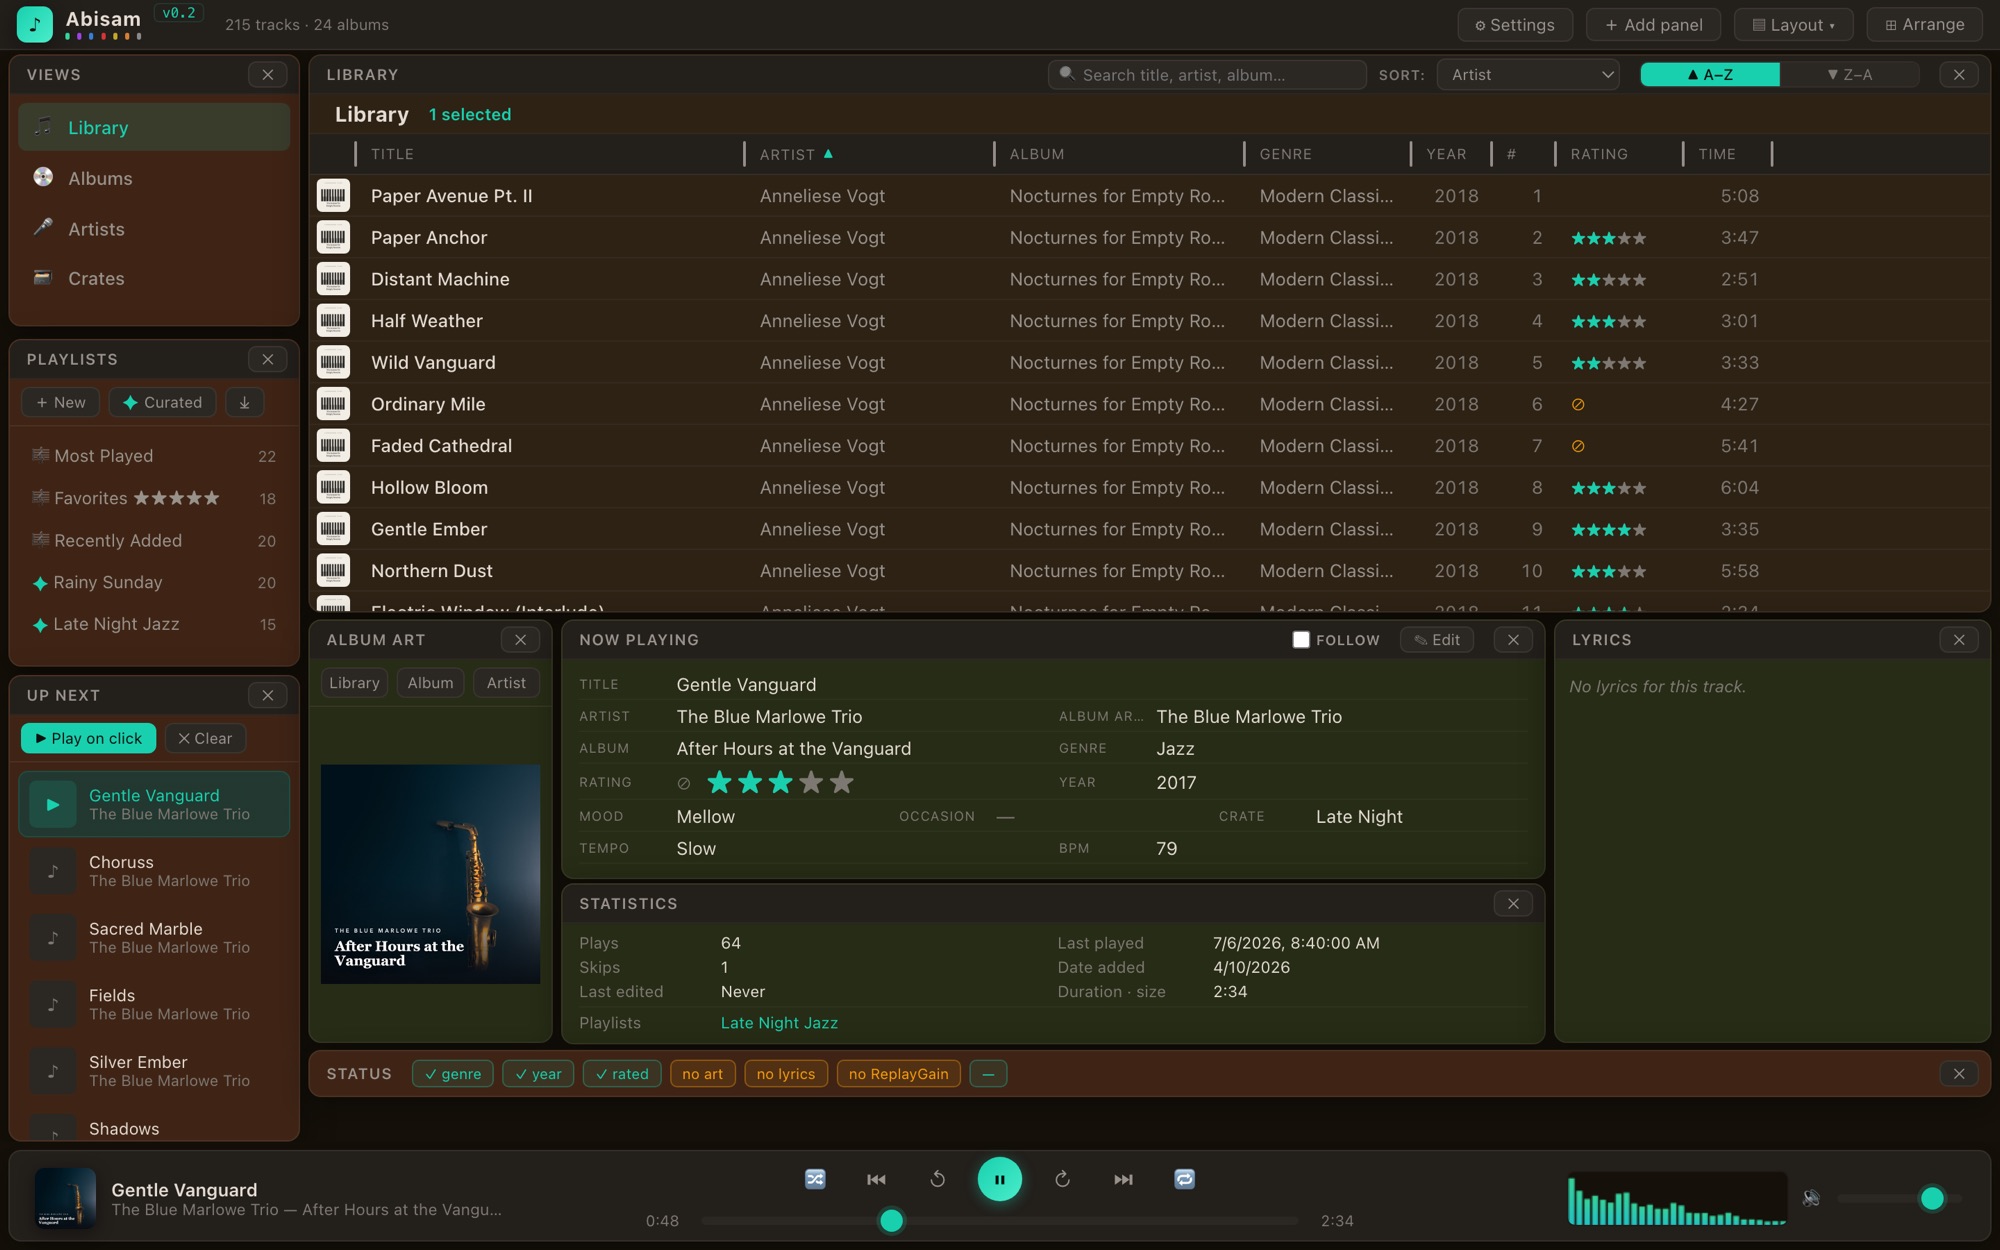
Task: Open the Library view
Action: pos(154,127)
